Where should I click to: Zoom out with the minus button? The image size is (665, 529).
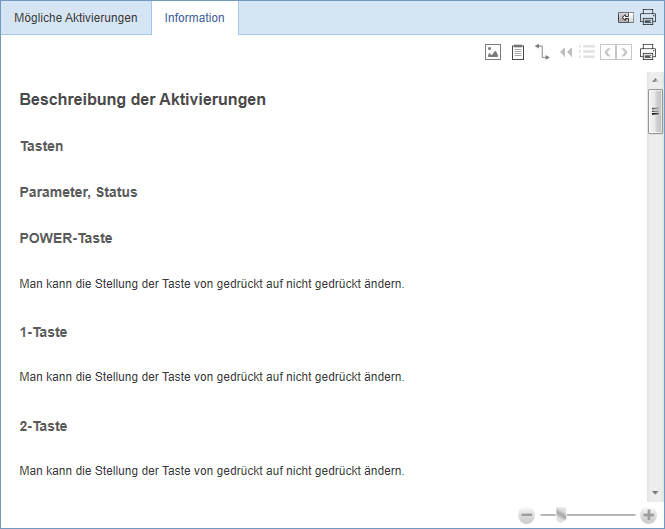tap(526, 515)
